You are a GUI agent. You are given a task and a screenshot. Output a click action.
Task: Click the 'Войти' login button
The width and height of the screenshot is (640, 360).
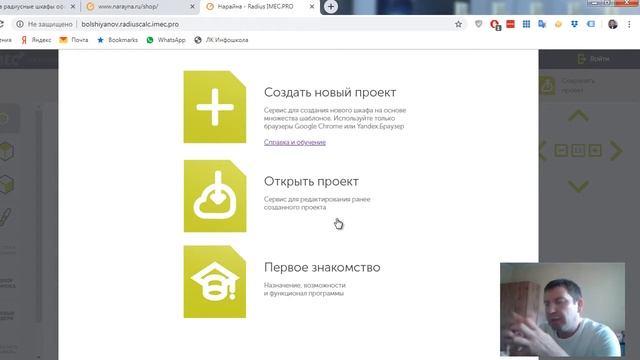point(594,59)
